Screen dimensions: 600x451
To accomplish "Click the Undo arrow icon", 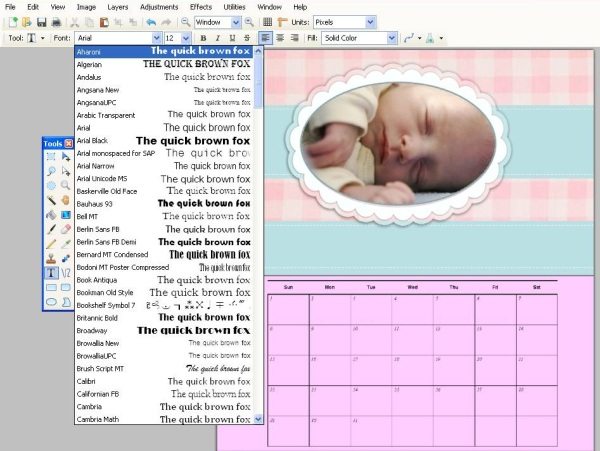I will [150, 22].
